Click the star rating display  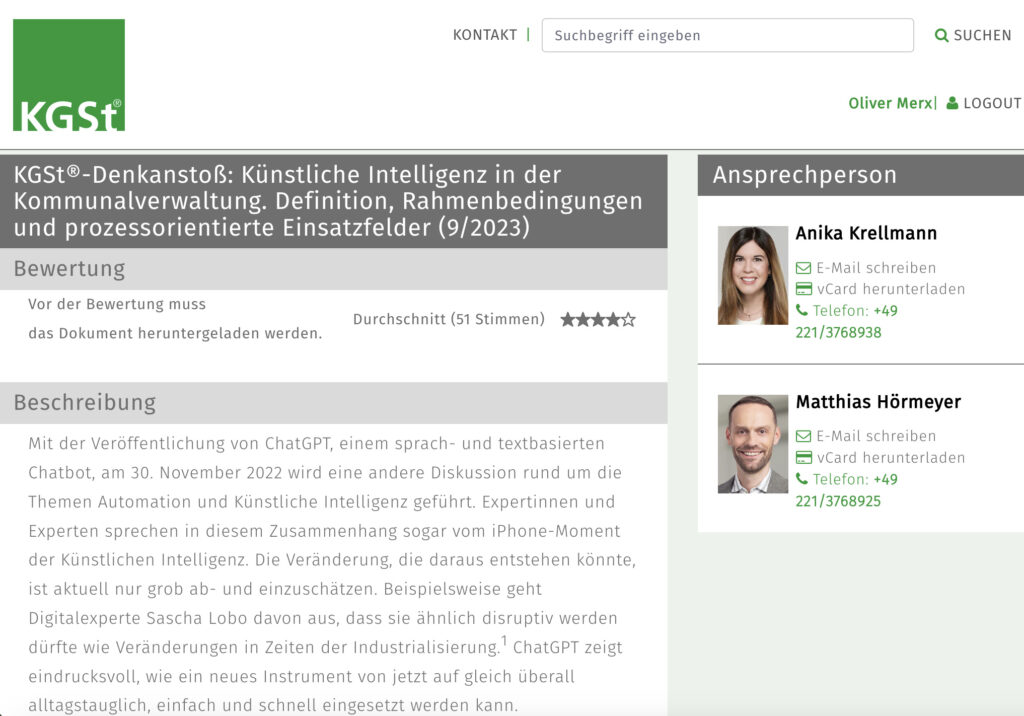coord(597,320)
